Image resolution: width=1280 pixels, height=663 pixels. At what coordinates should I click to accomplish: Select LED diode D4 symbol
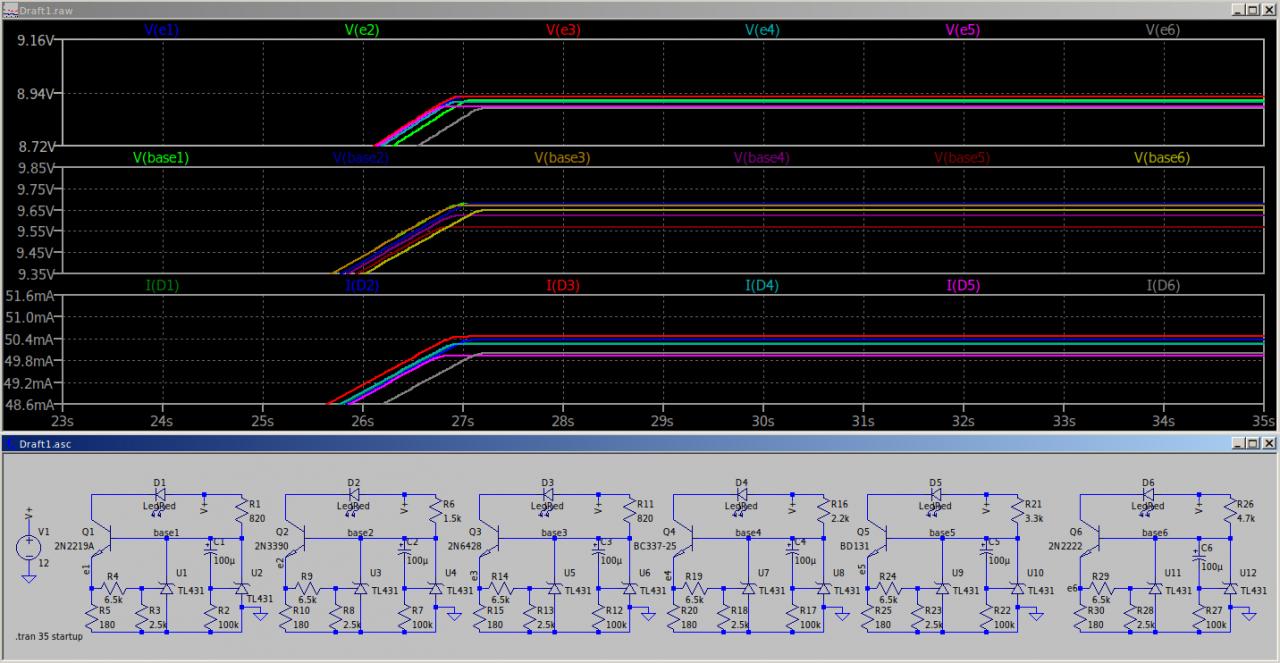[x=741, y=494]
